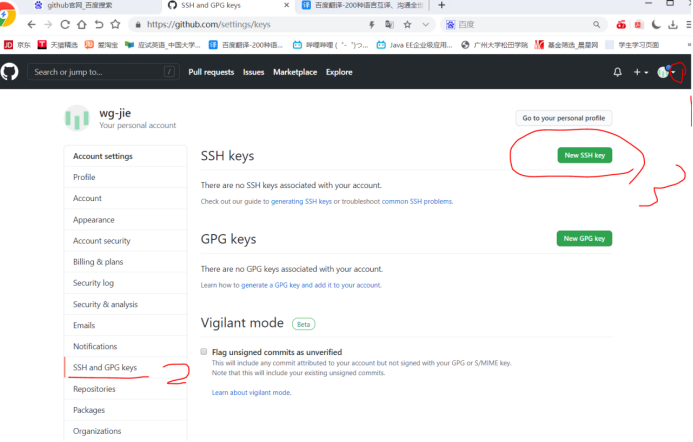Image resolution: width=693 pixels, height=442 pixels.
Task: Click the Baidu search magnifier icon
Action: [x=596, y=25]
